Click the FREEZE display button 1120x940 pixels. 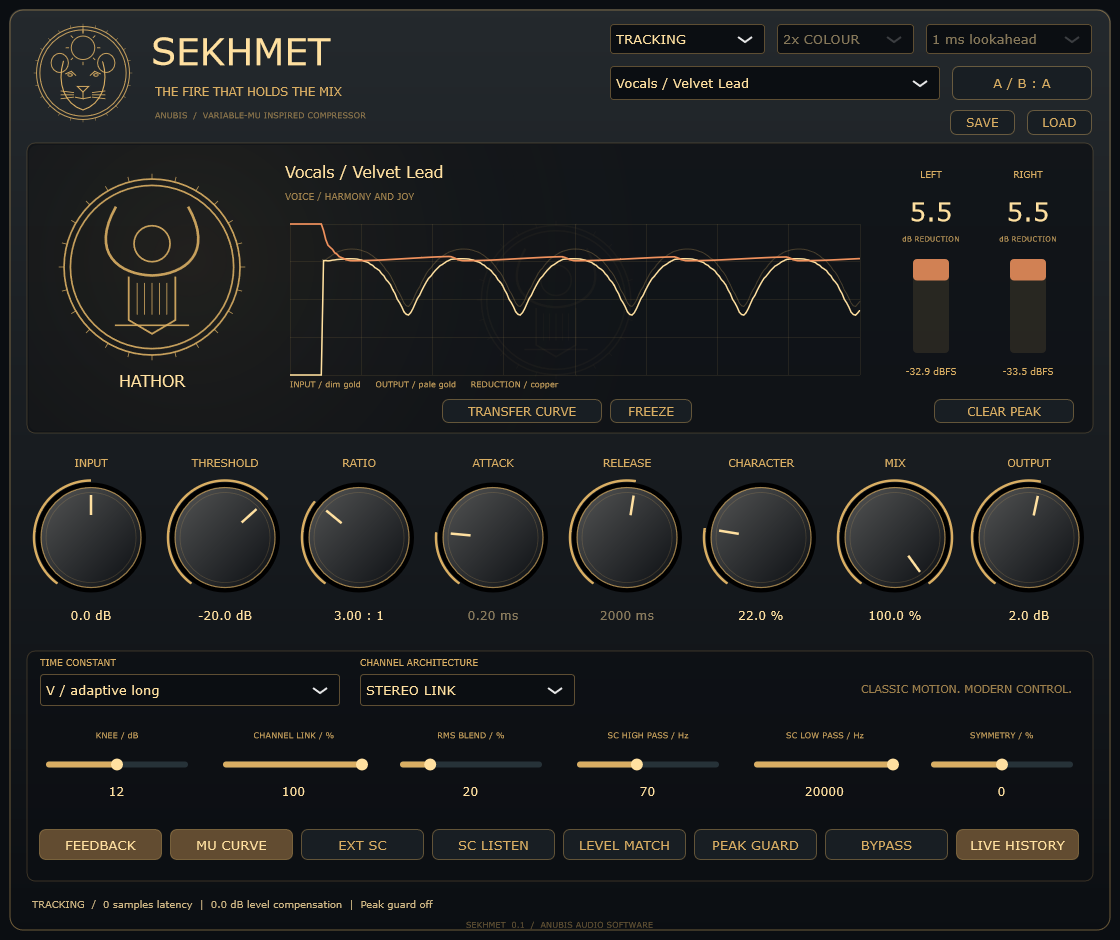[651, 411]
